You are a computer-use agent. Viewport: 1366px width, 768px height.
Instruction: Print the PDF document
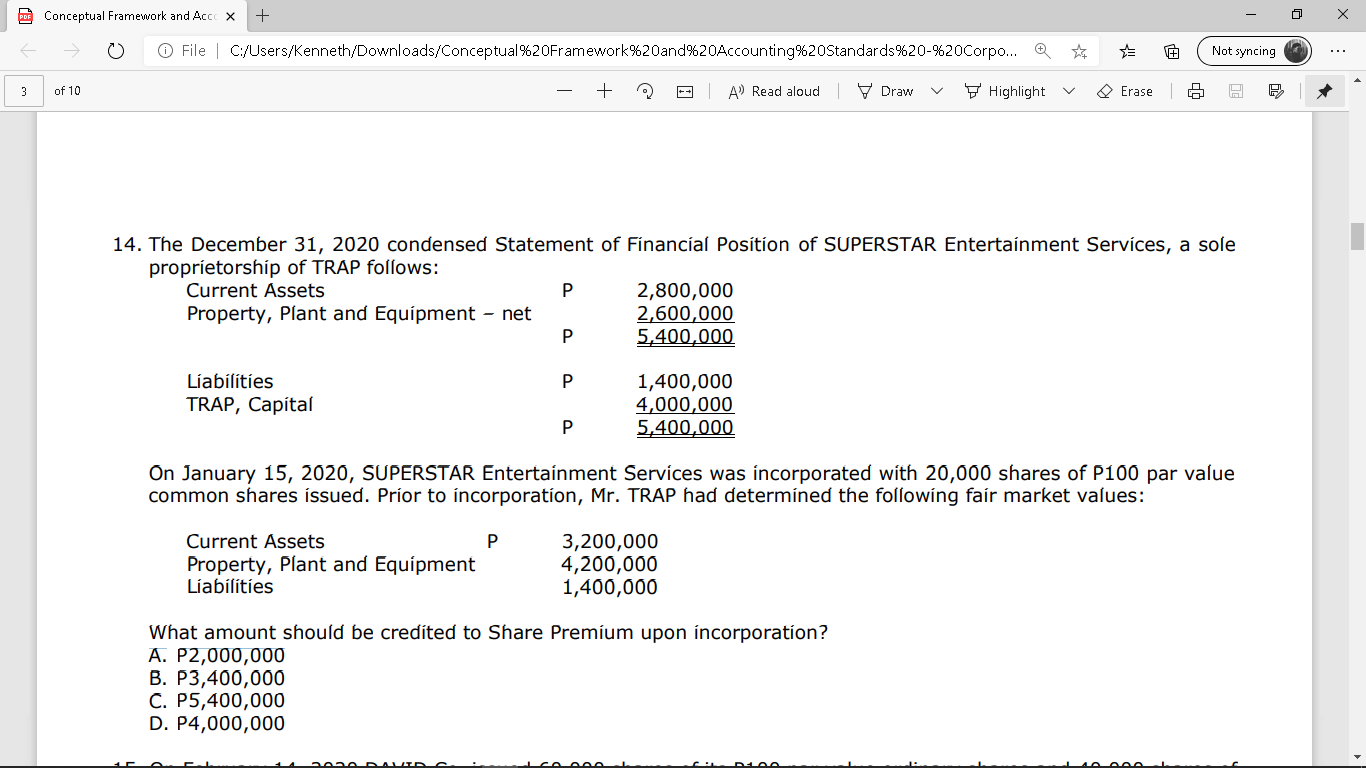(1196, 91)
